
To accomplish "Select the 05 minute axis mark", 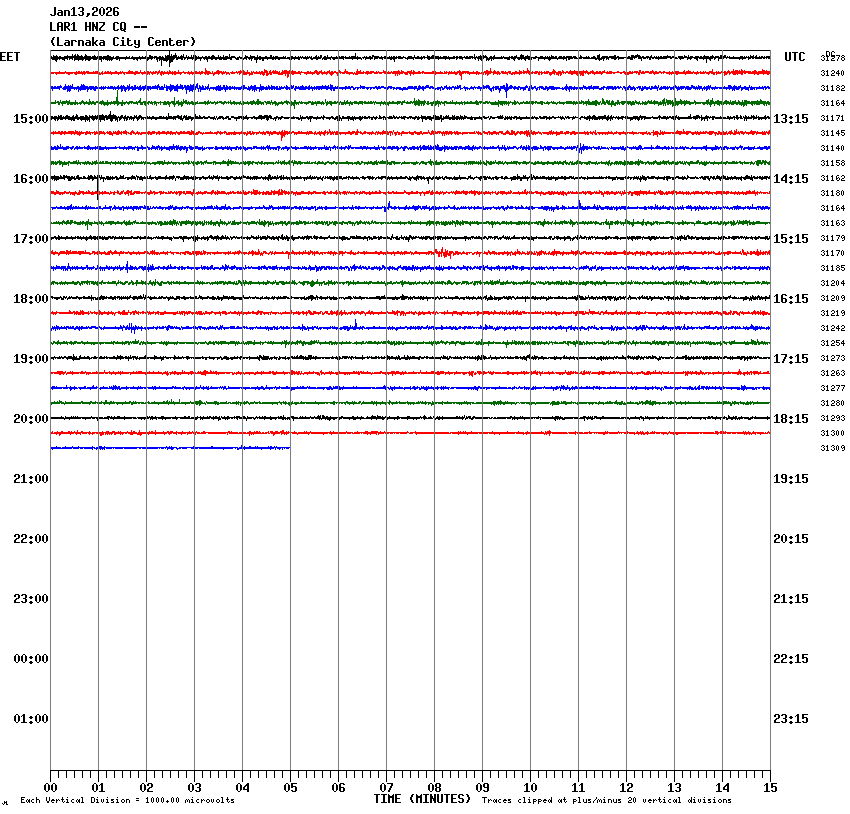I will 290,788.
